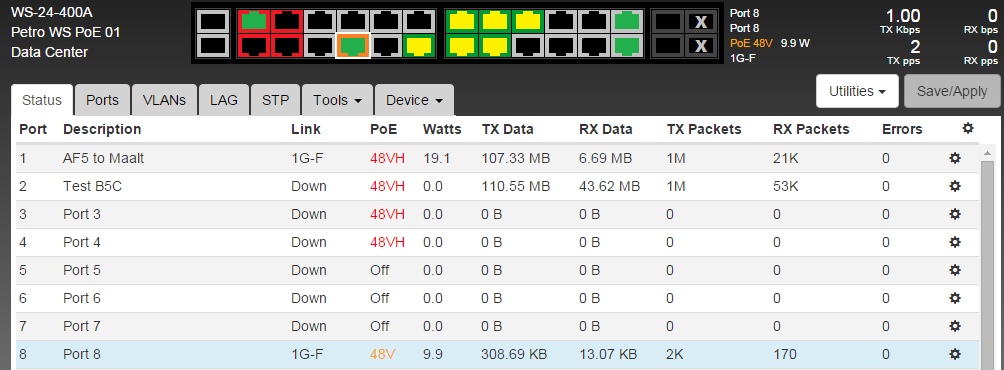The image size is (1004, 370).
Task: Expand the Device dropdown menu
Action: tap(414, 101)
